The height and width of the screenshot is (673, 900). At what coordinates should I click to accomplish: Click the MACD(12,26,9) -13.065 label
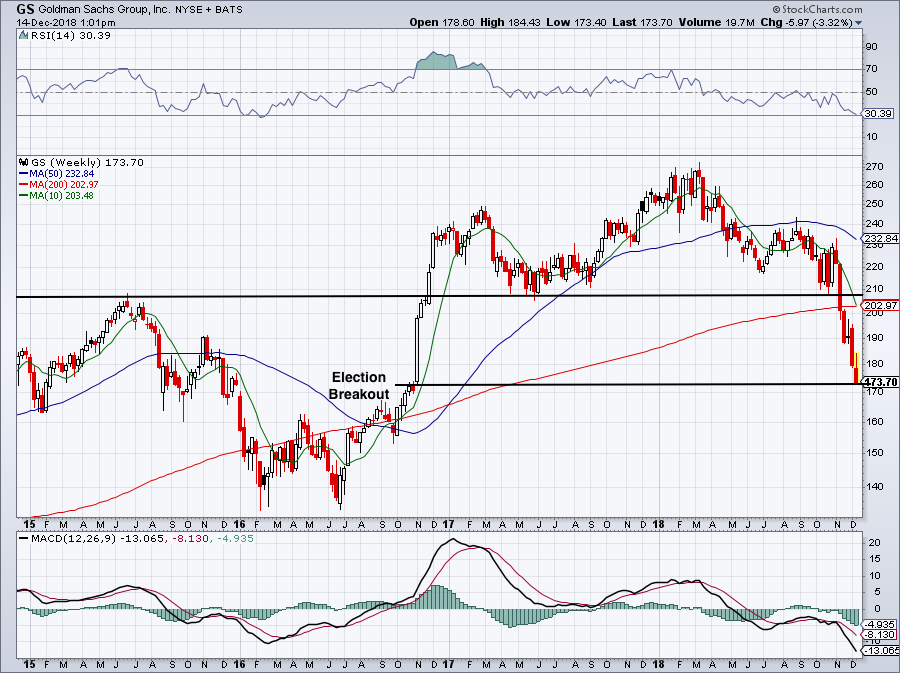point(98,539)
